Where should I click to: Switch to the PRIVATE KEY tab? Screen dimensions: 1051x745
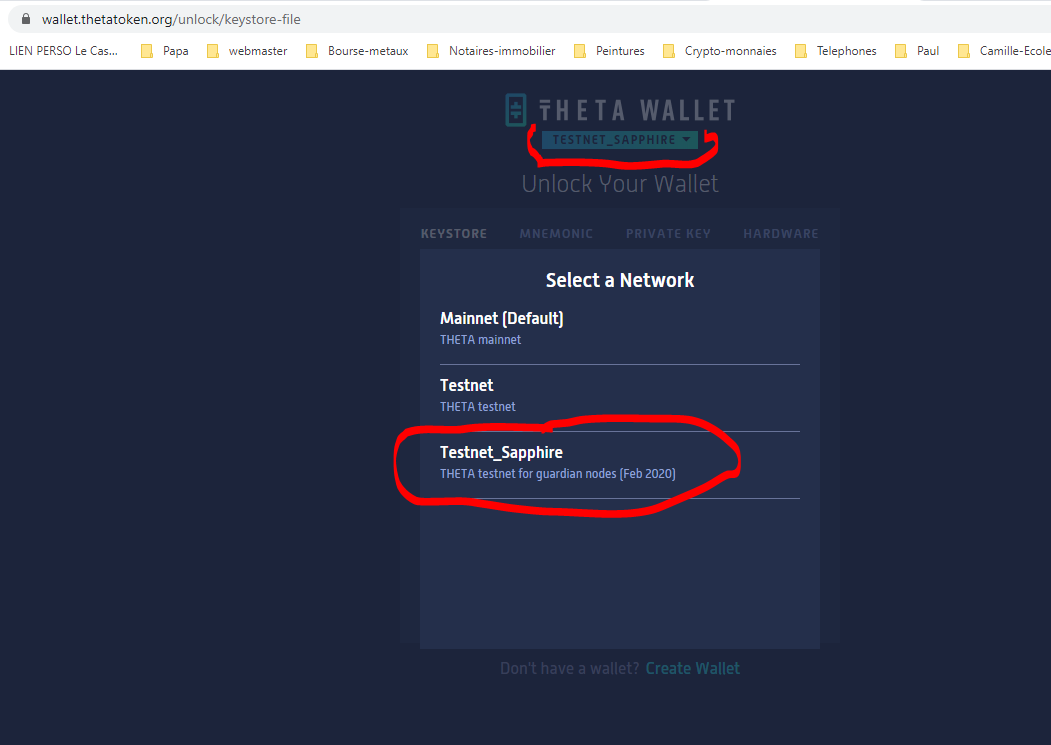click(x=668, y=233)
